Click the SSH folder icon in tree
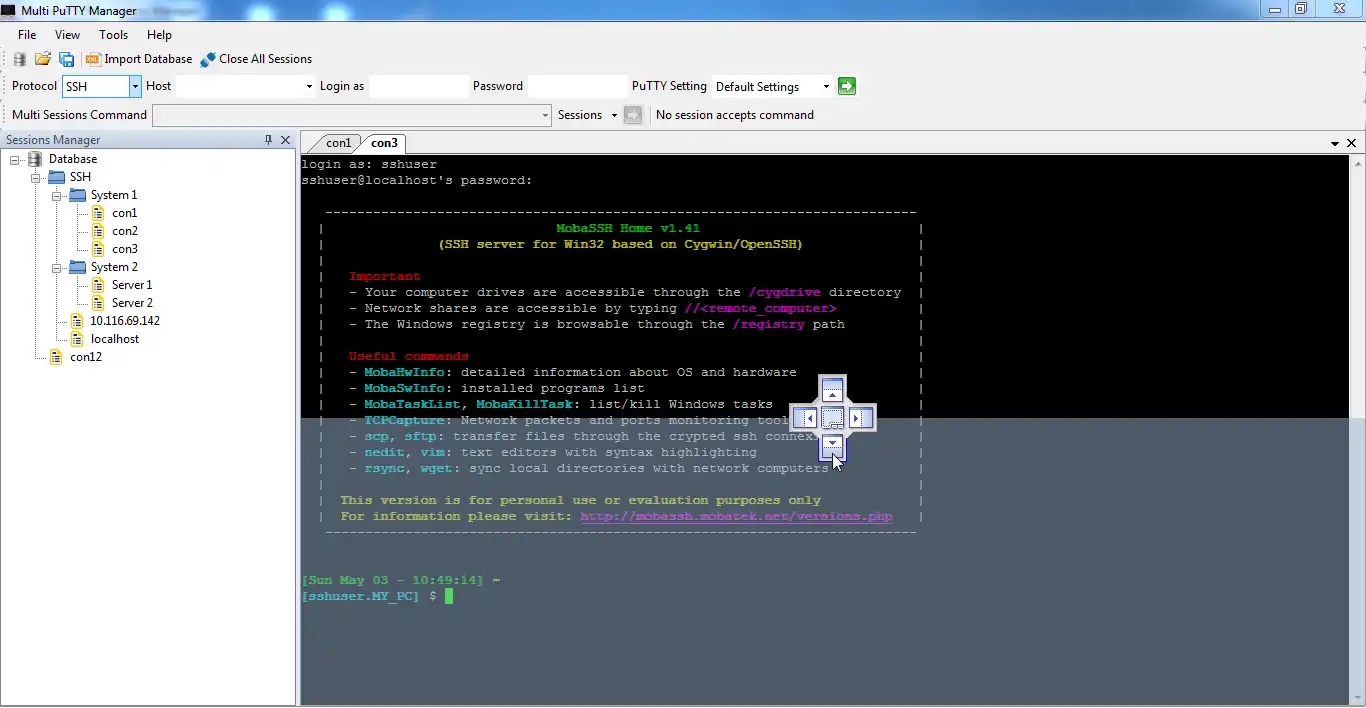The image size is (1366, 708). (x=56, y=177)
